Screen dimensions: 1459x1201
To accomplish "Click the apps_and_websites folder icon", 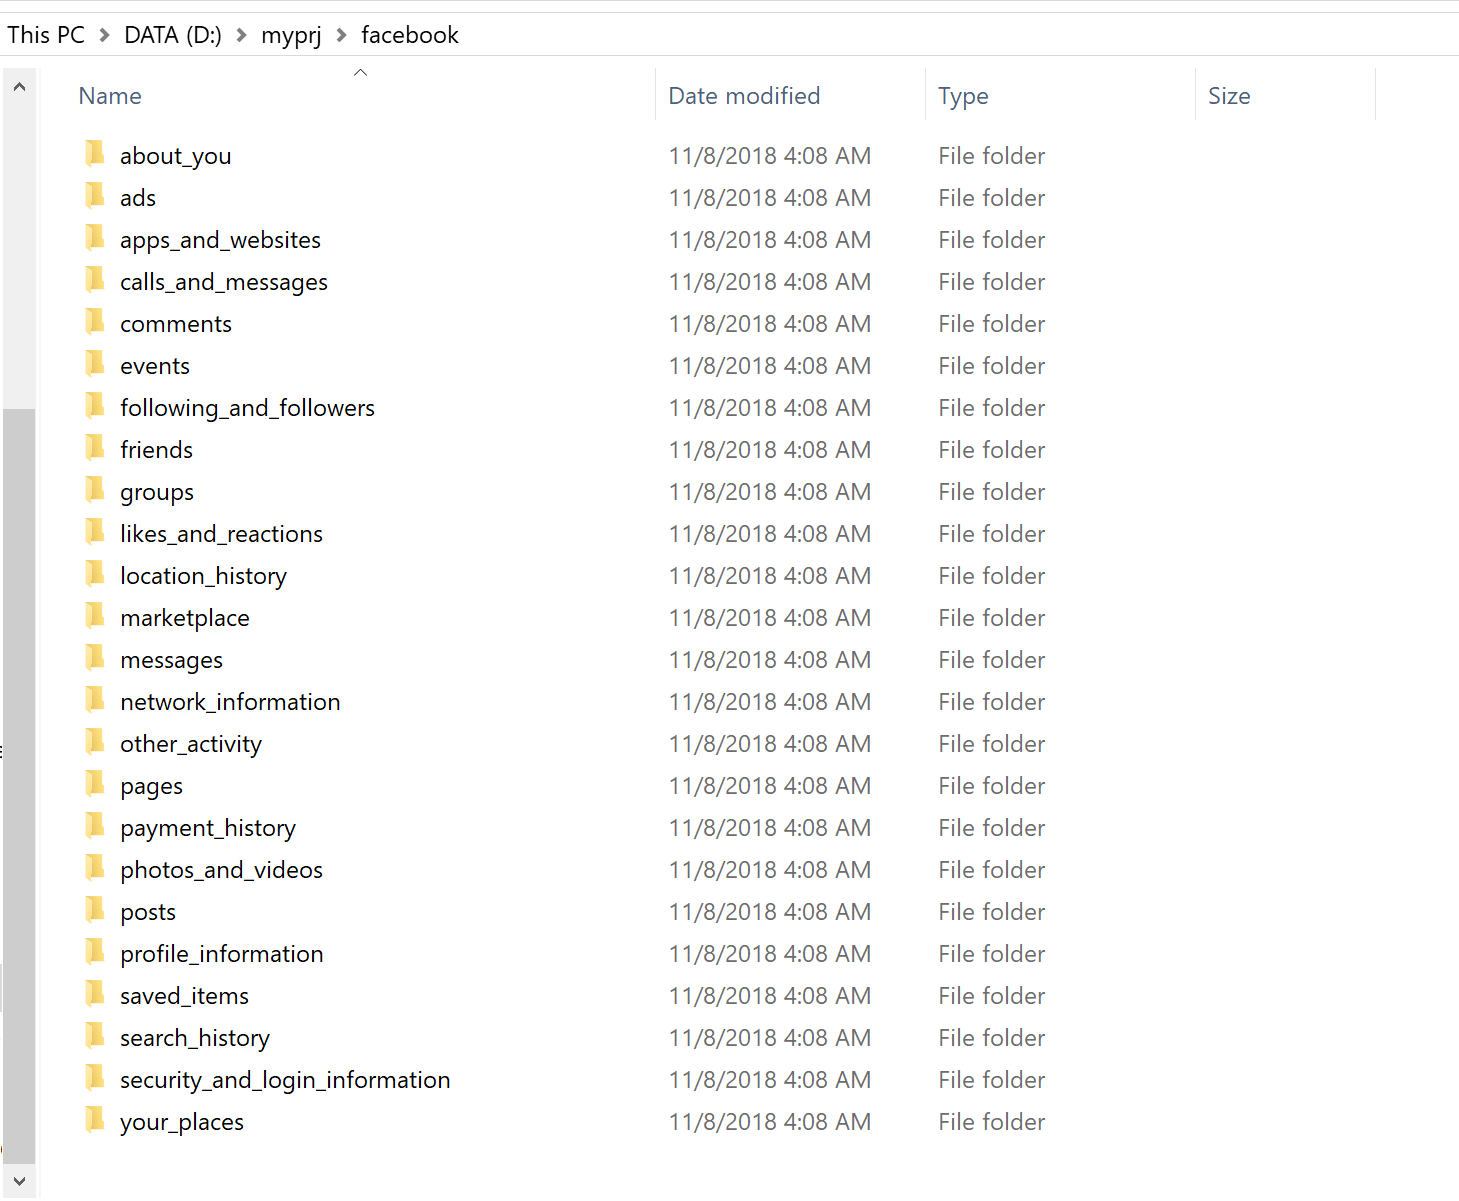I will click(95, 237).
